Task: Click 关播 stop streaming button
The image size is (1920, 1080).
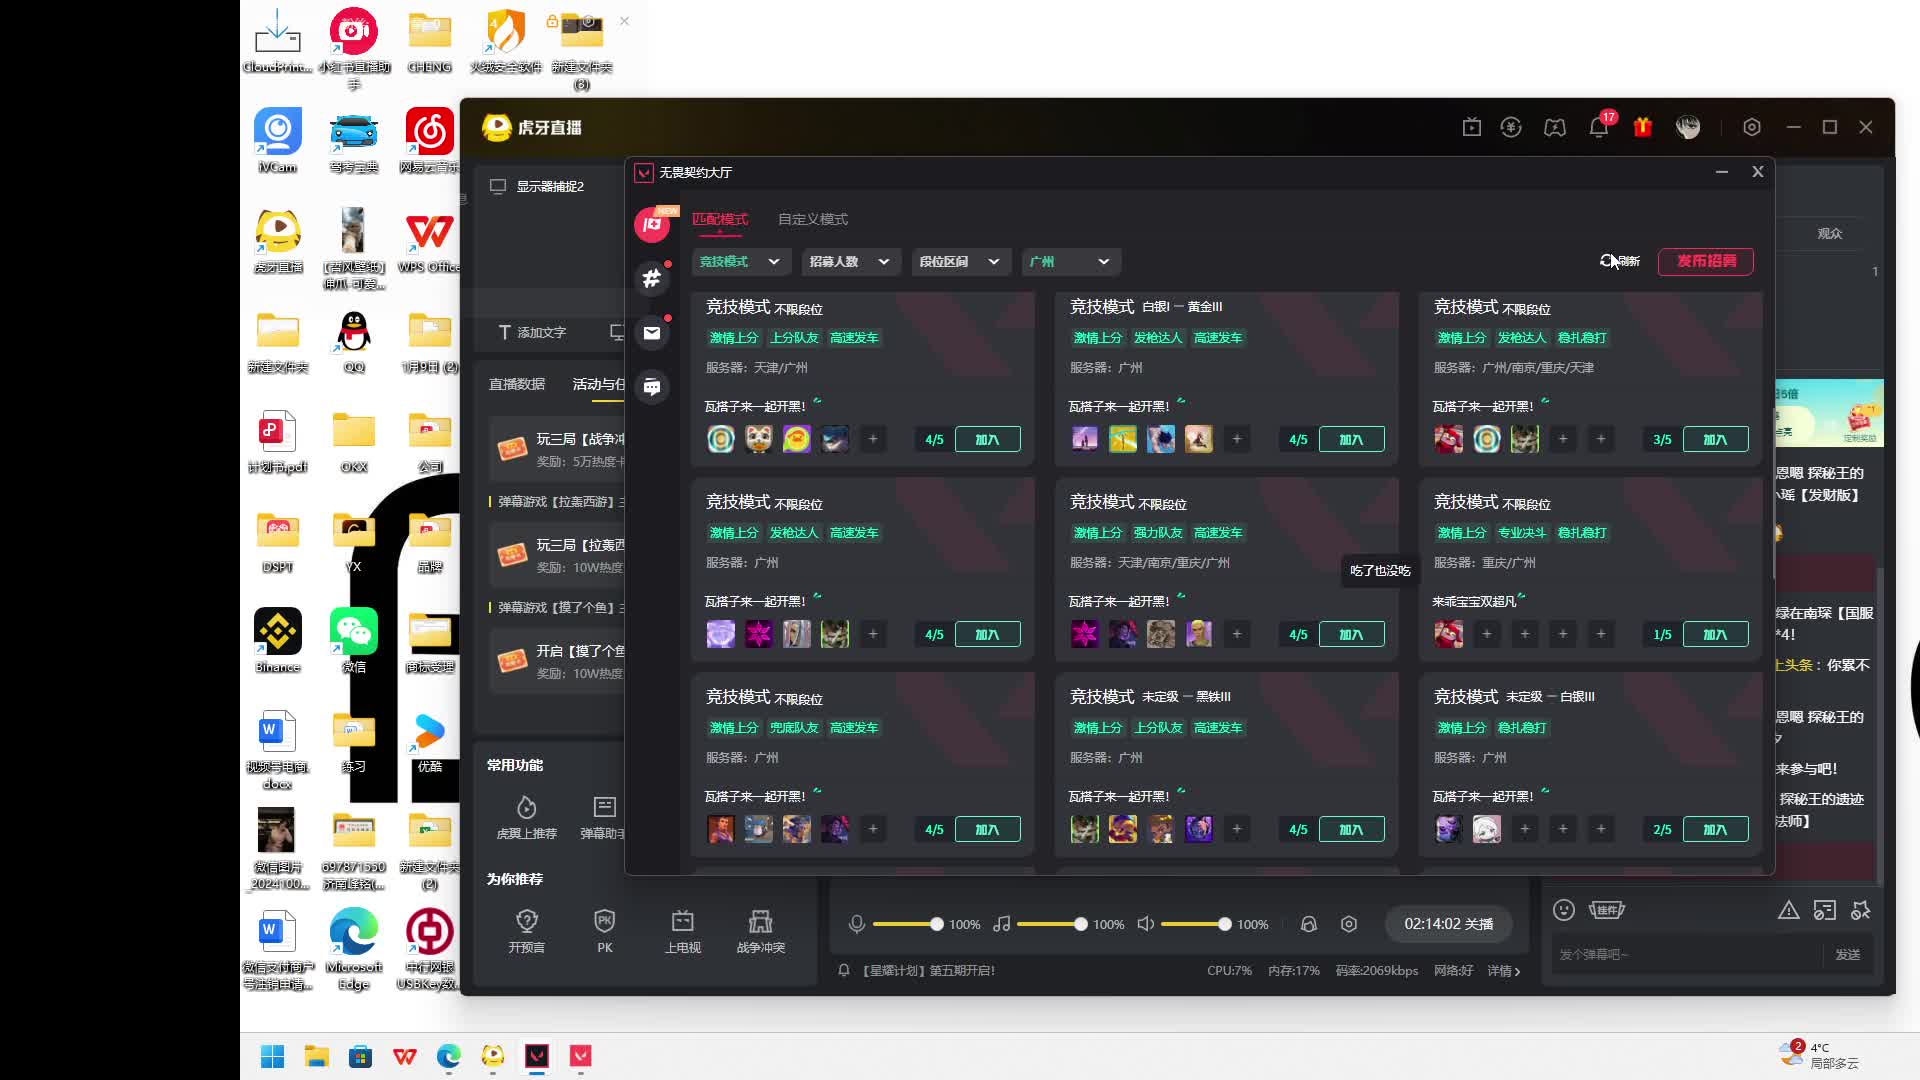Action: pyautogui.click(x=1448, y=924)
